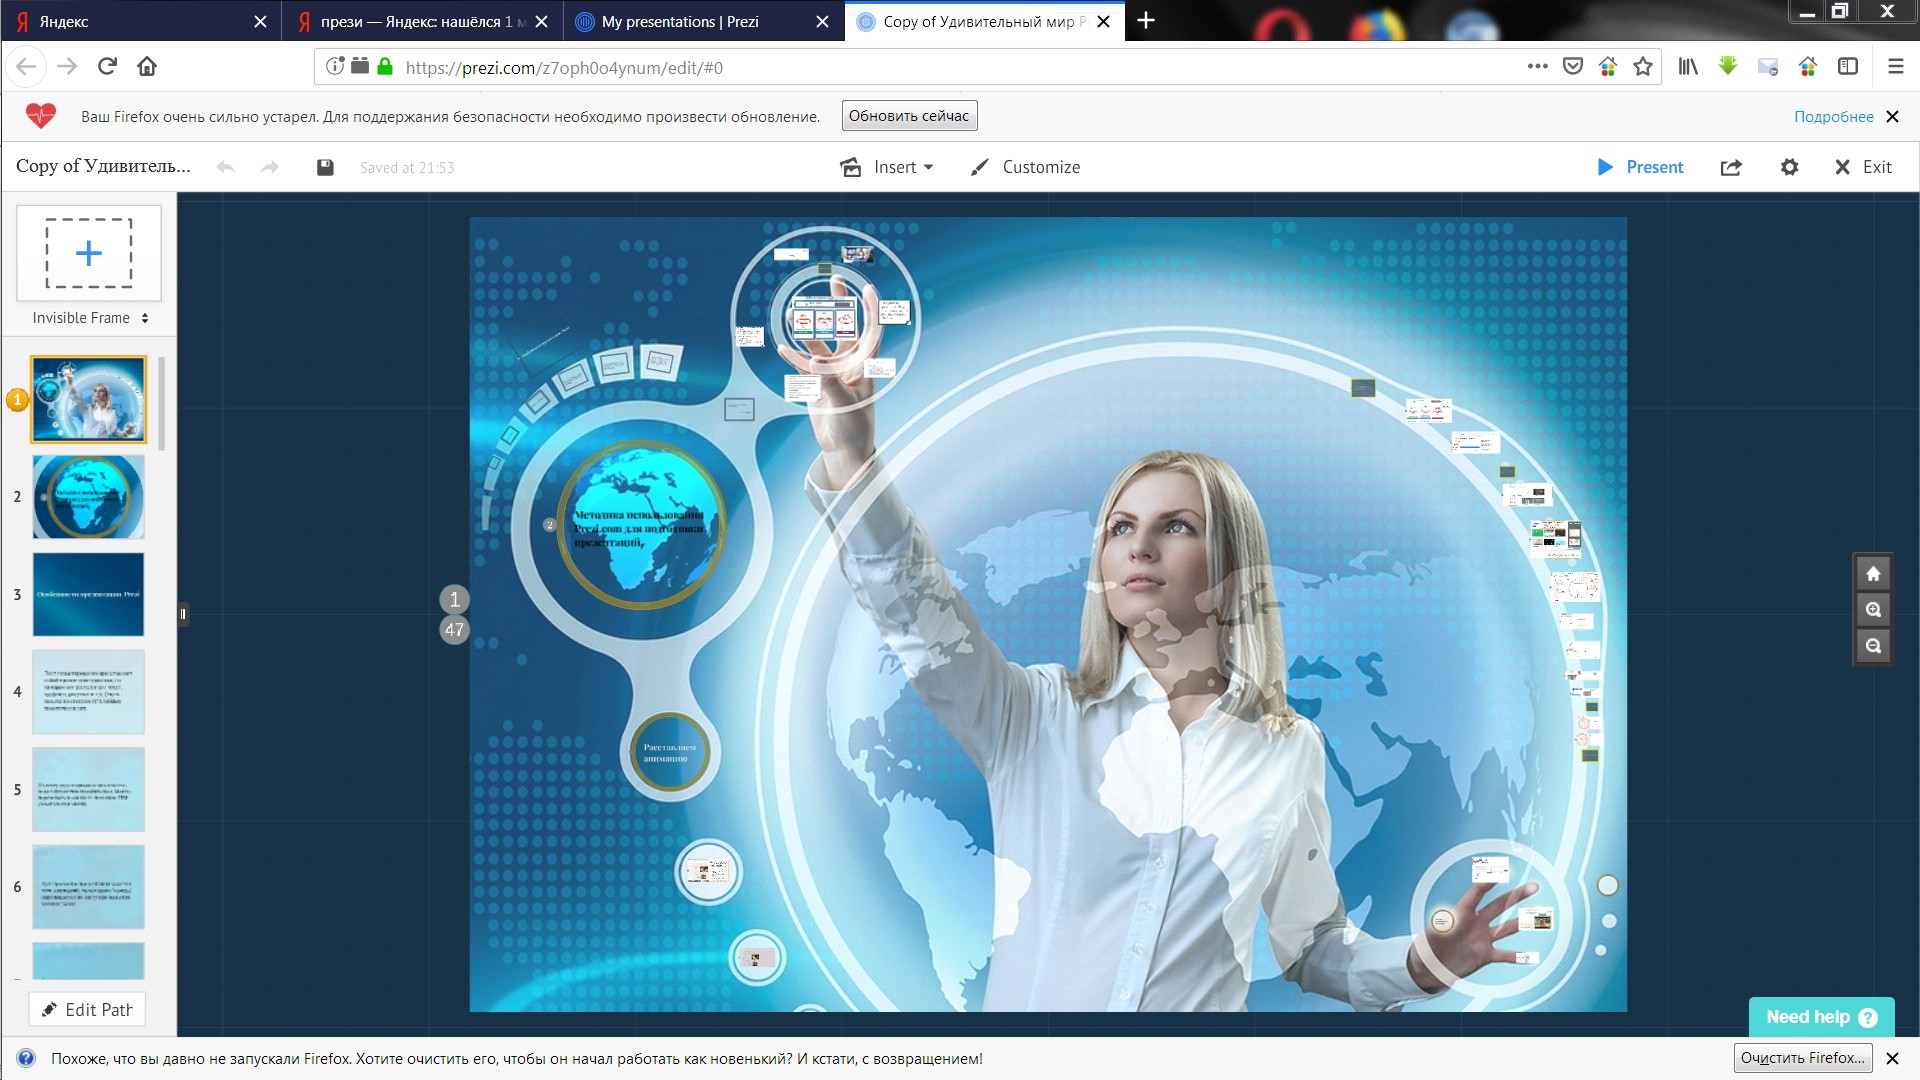Collapse the left path panel handle

click(183, 614)
